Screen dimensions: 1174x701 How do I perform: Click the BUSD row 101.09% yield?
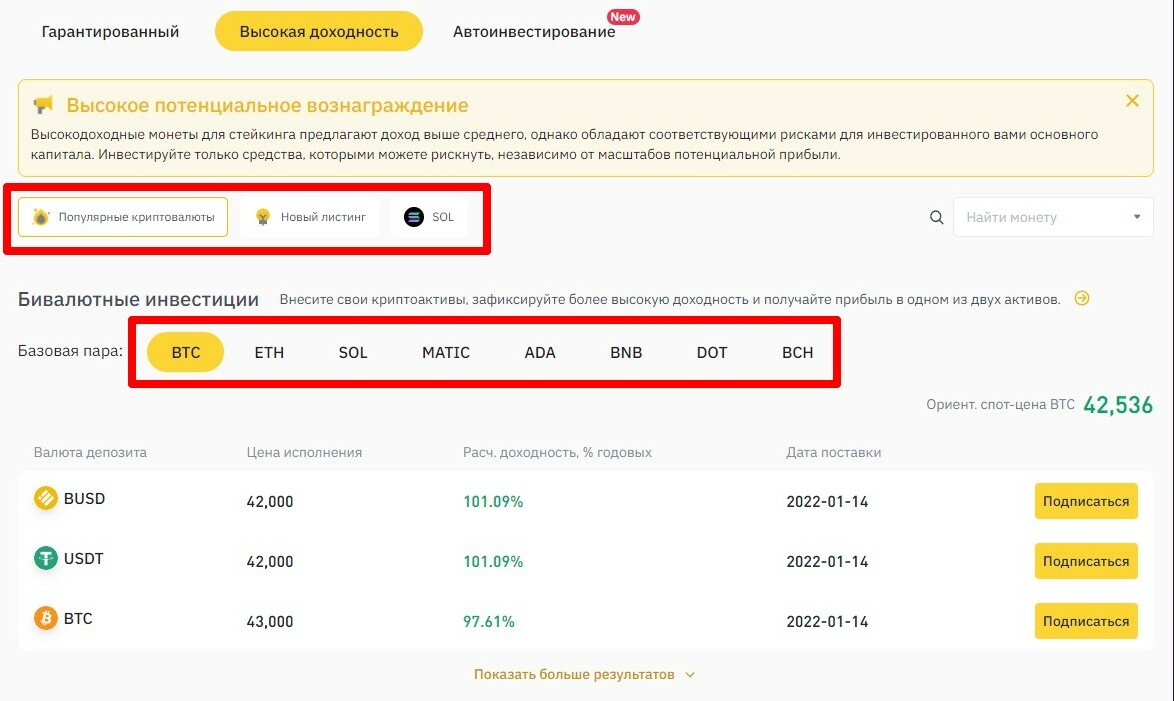(493, 501)
